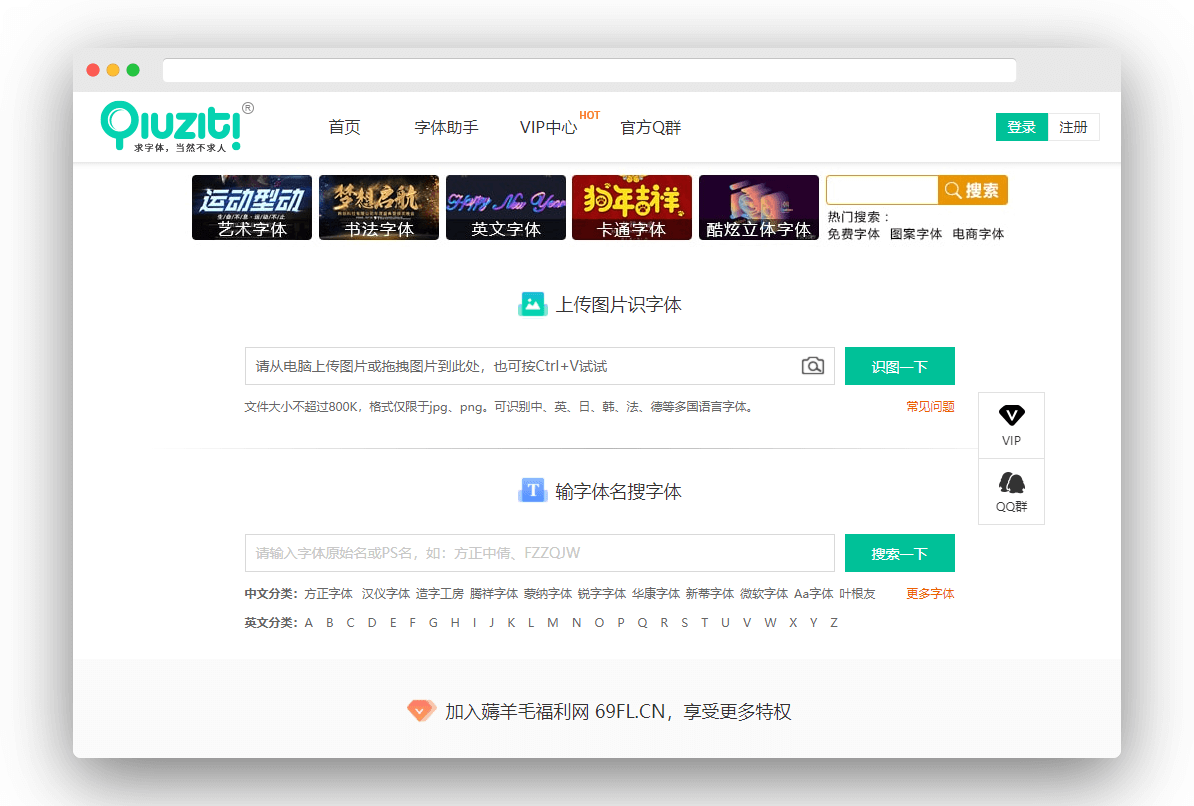Open the 常见问题 link
Screen dimensions: 1194x806
coord(931,407)
